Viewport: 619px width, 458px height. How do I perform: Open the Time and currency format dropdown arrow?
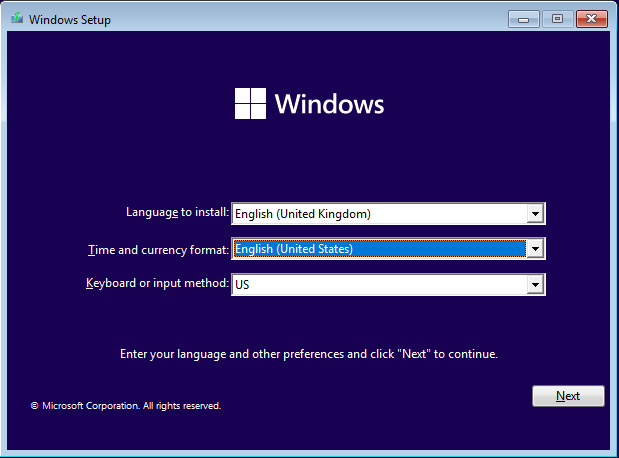pyautogui.click(x=536, y=249)
